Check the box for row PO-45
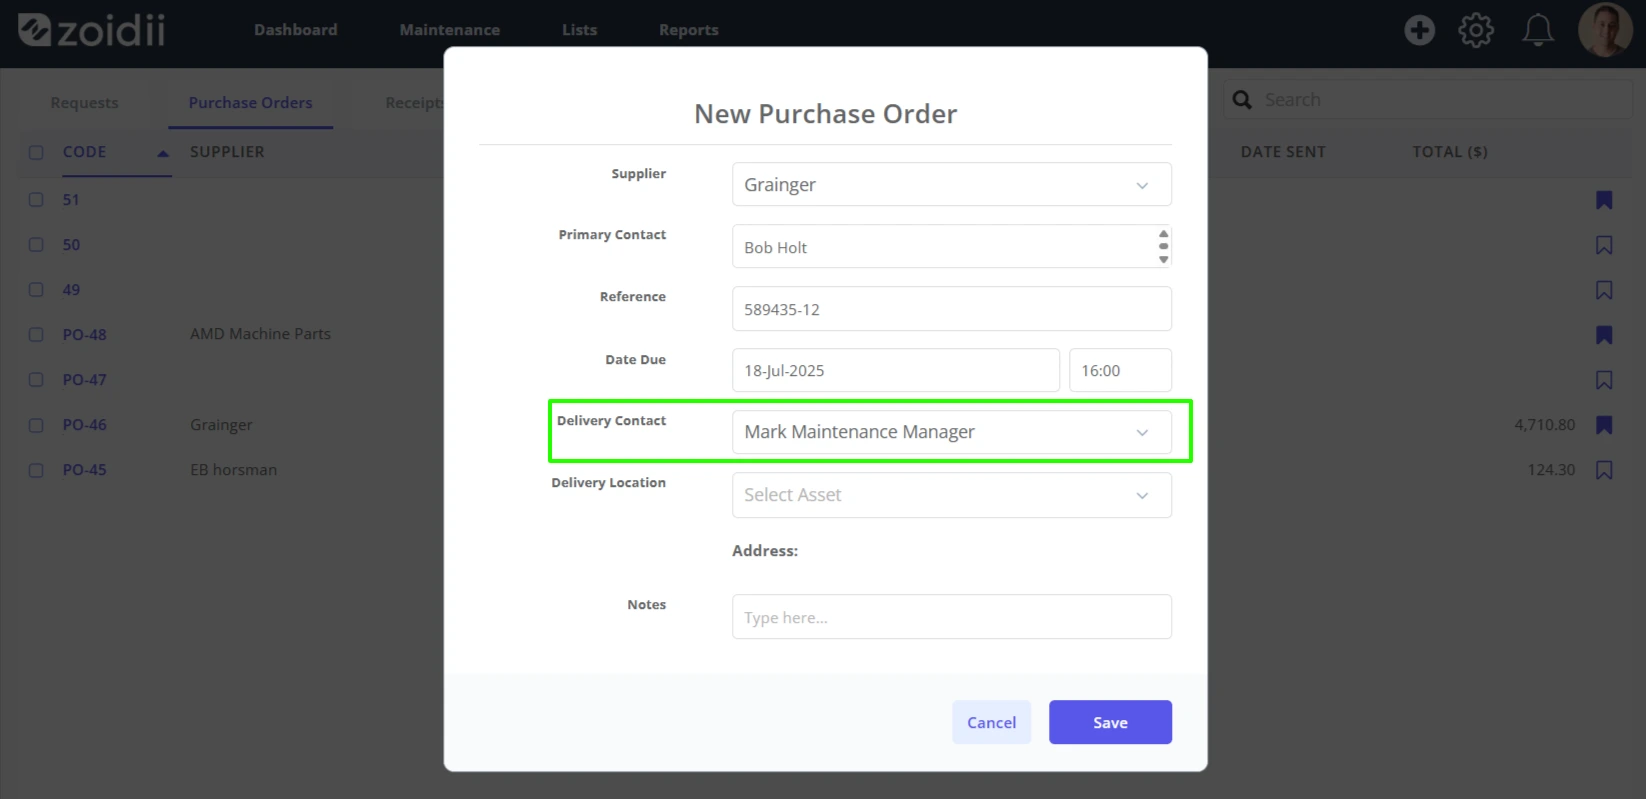The width and height of the screenshot is (1646, 799). coord(36,470)
